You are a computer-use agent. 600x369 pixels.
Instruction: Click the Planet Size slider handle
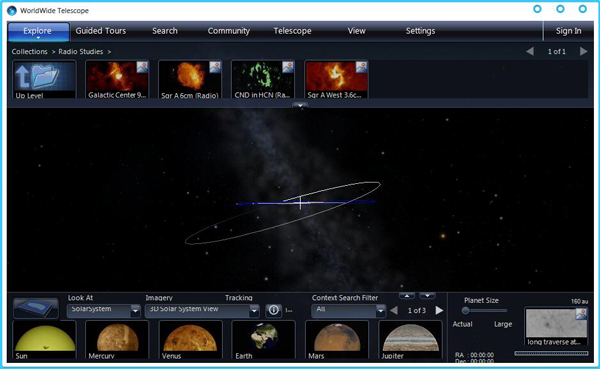click(465, 310)
